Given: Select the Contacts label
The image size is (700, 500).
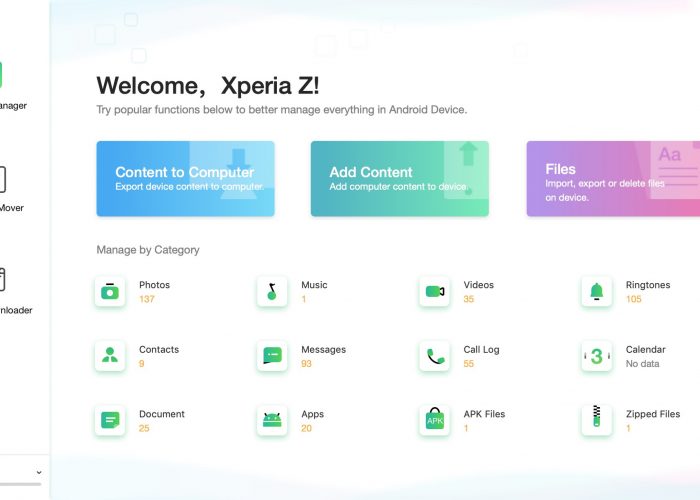Looking at the screenshot, I should (159, 350).
